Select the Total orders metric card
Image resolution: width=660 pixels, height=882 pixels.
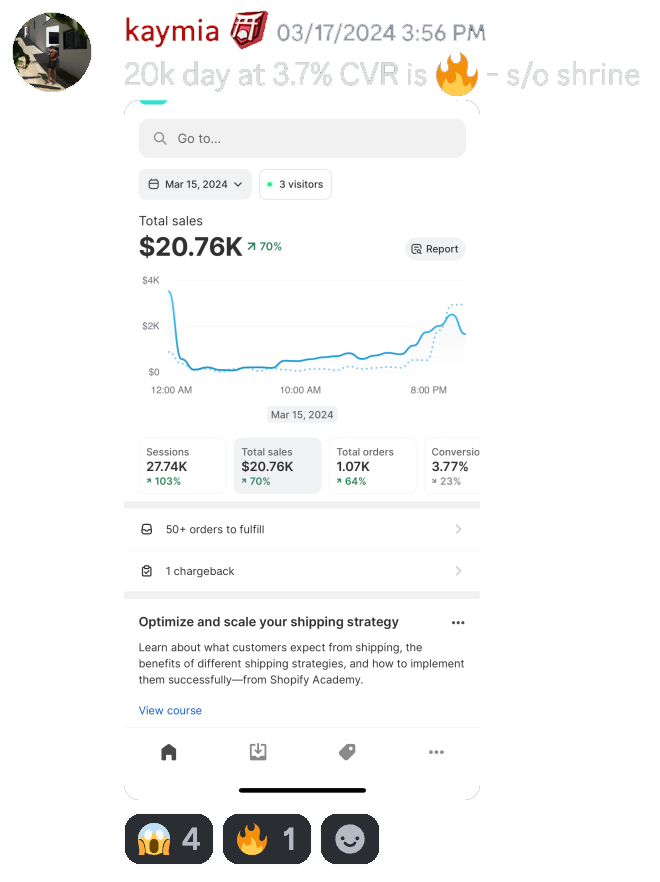click(372, 465)
